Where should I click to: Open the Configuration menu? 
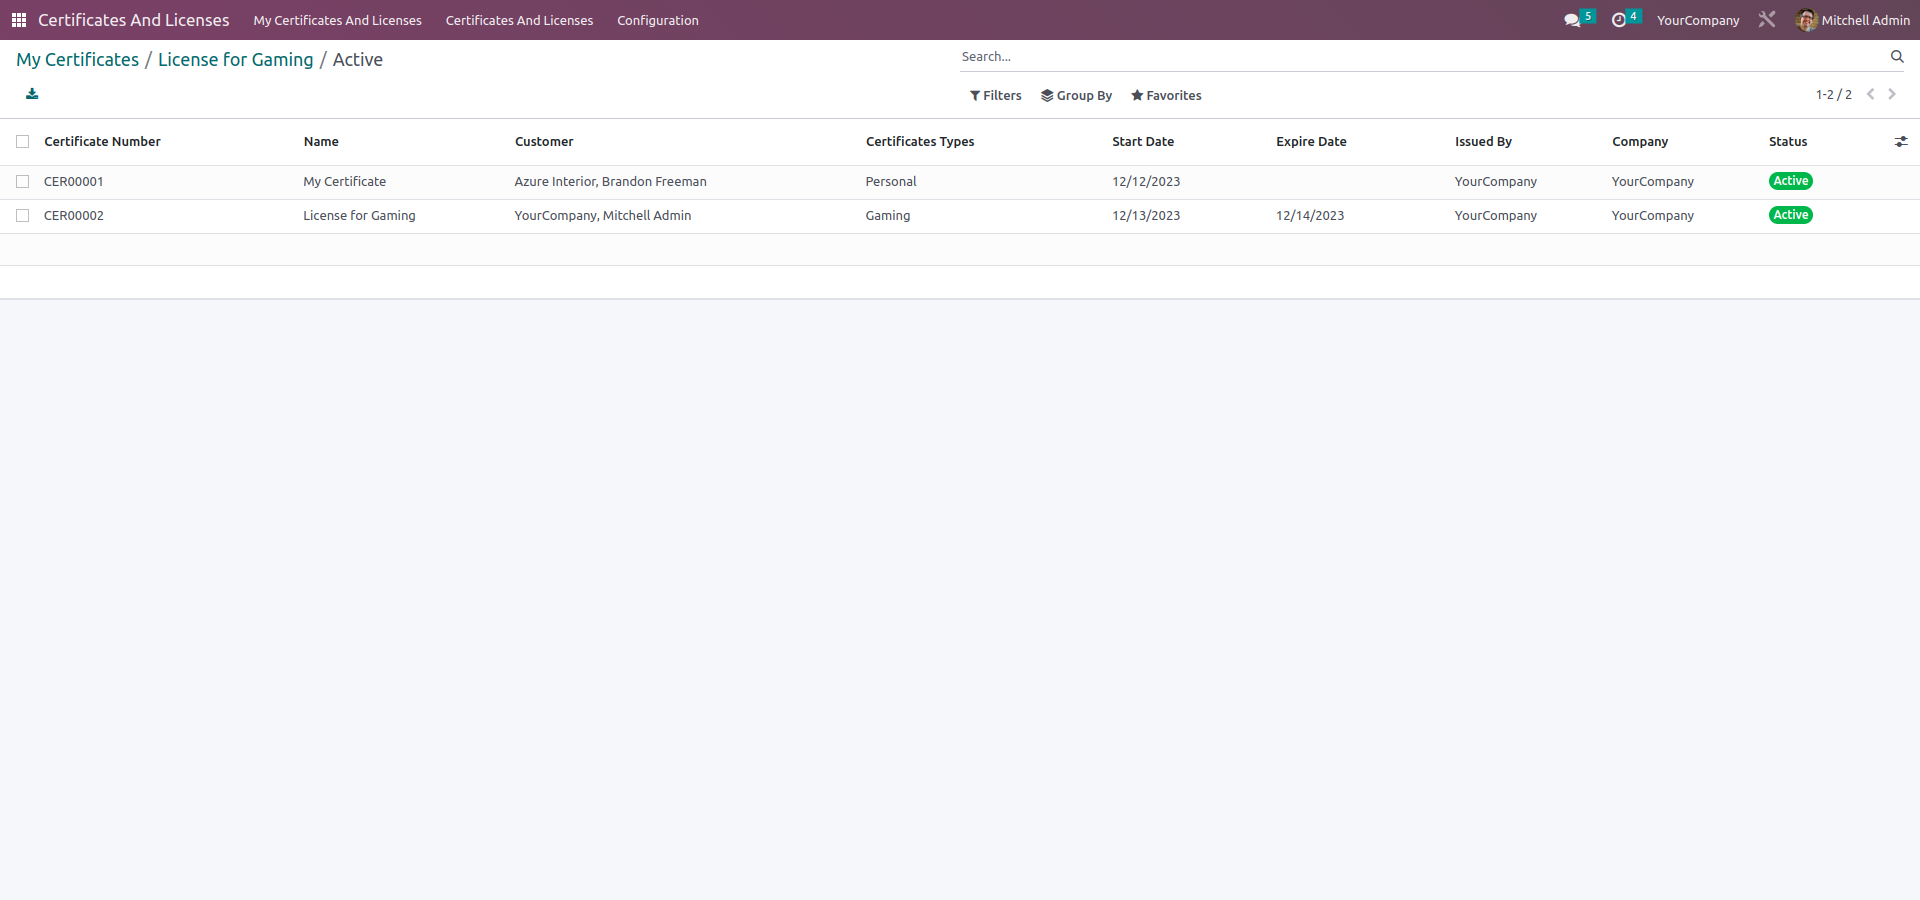click(x=658, y=20)
